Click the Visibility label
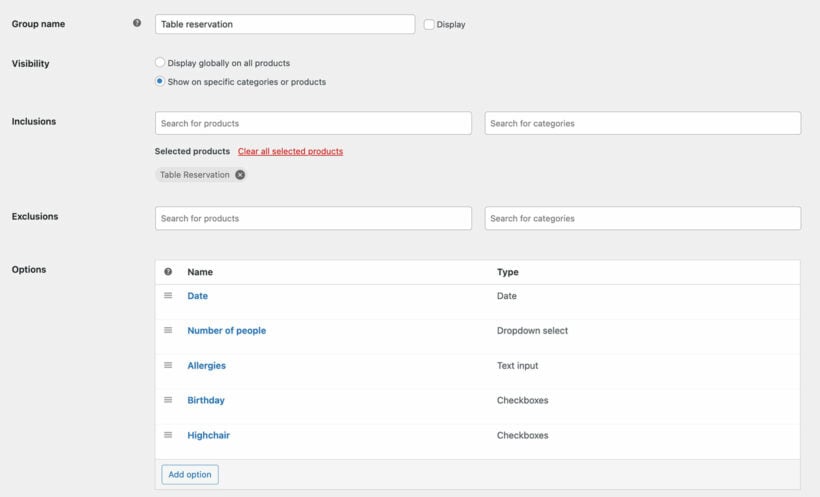The width and height of the screenshot is (820, 497). 30,63
